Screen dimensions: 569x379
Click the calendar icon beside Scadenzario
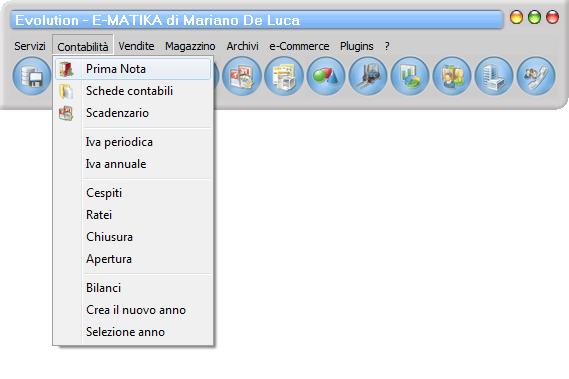click(66, 113)
